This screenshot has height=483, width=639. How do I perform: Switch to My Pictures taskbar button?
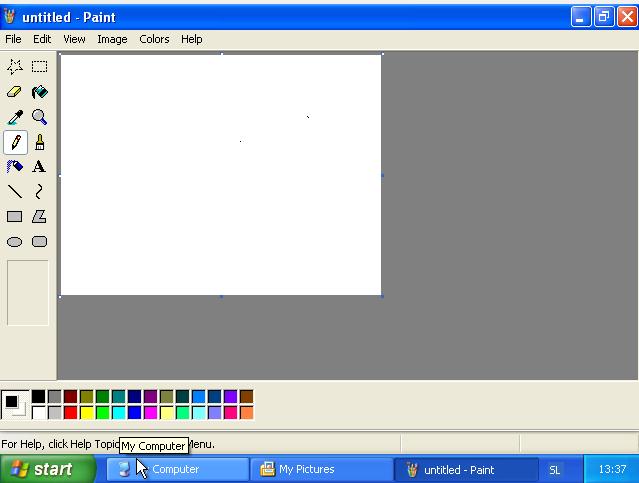tap(321, 469)
